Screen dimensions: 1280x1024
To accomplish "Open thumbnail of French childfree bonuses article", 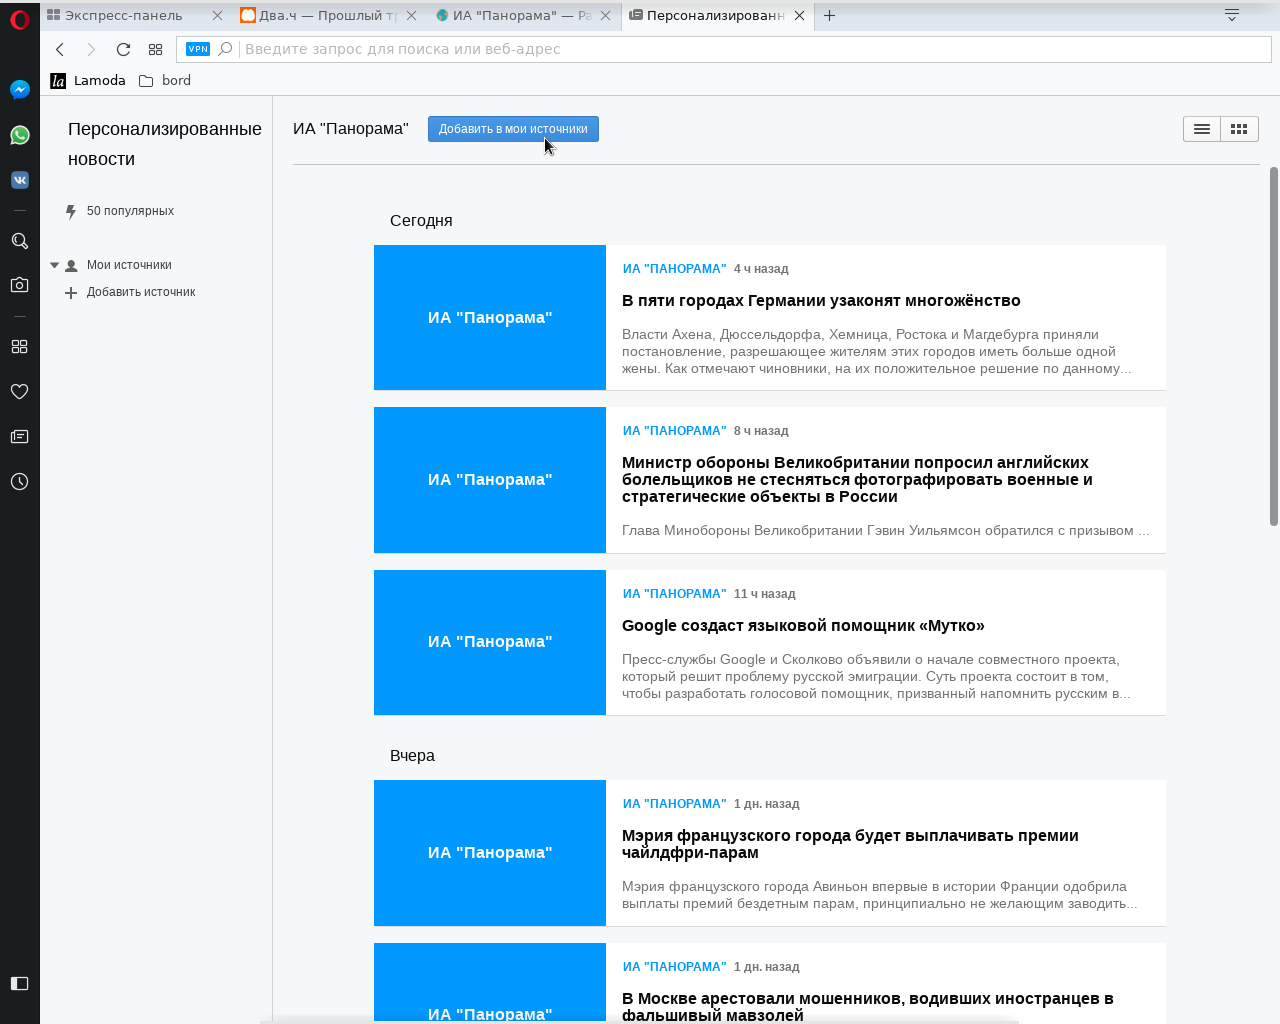I will pyautogui.click(x=490, y=853).
